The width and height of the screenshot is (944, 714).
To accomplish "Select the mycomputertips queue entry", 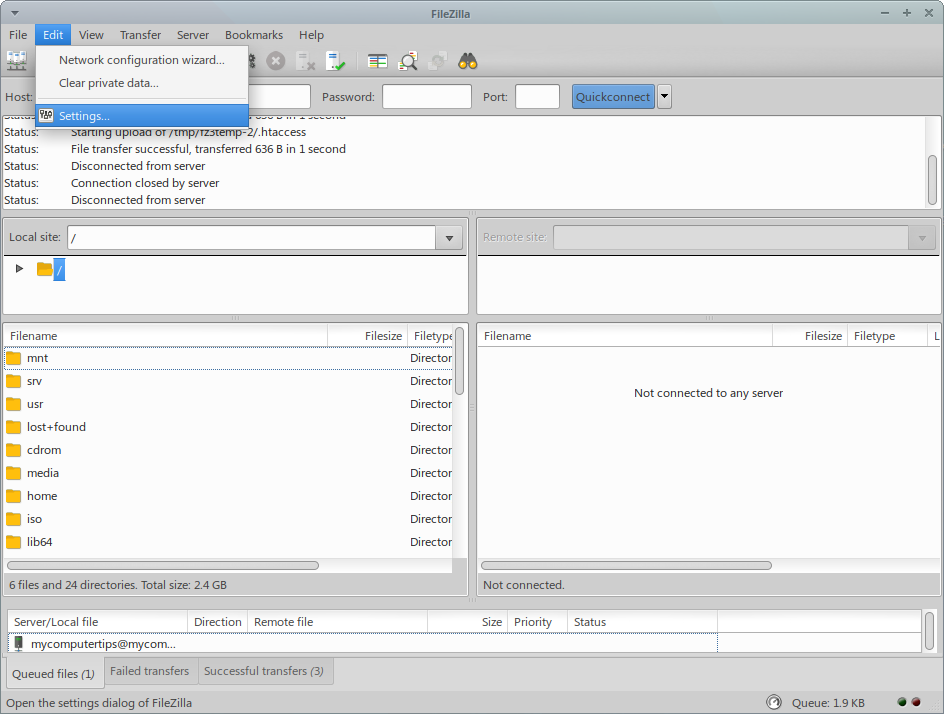I will click(x=103, y=644).
